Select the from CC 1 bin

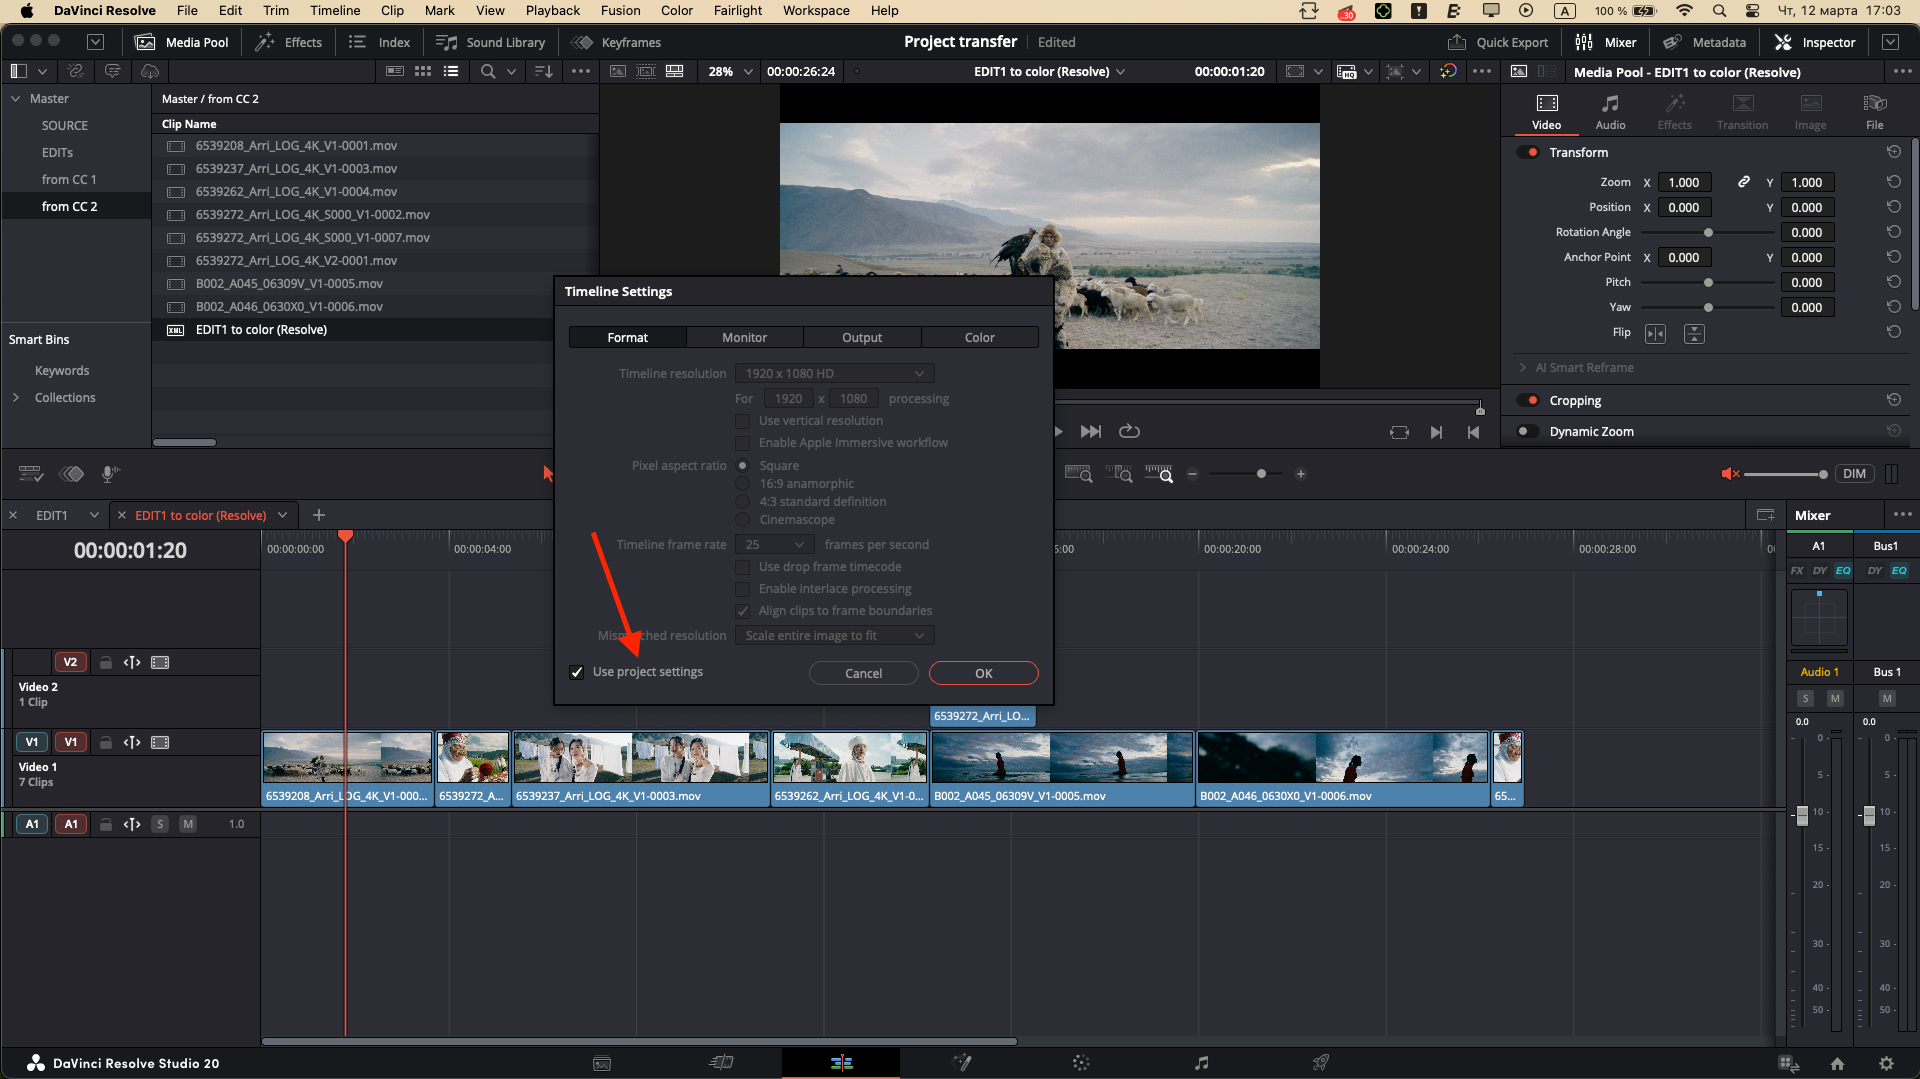(x=70, y=179)
